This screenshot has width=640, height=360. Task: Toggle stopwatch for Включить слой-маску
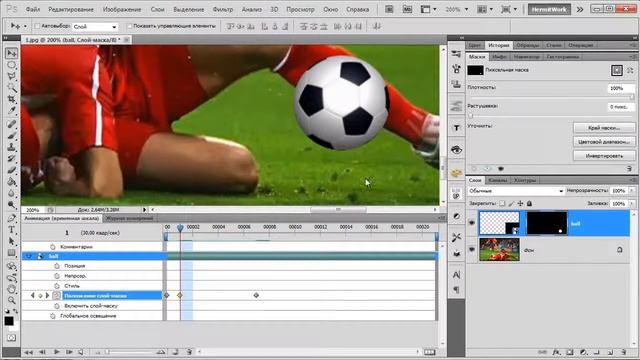click(x=57, y=306)
